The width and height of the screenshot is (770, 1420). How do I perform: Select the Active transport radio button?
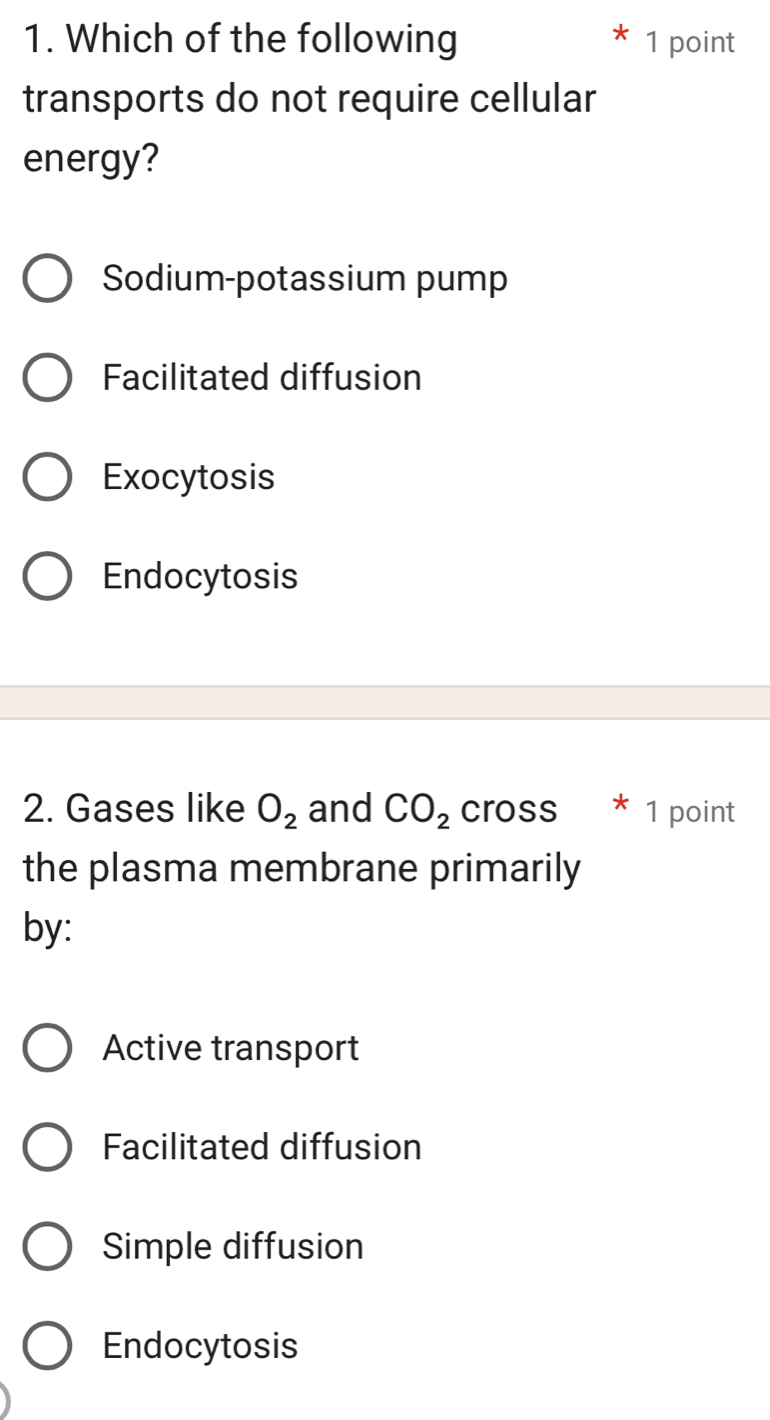(47, 1049)
